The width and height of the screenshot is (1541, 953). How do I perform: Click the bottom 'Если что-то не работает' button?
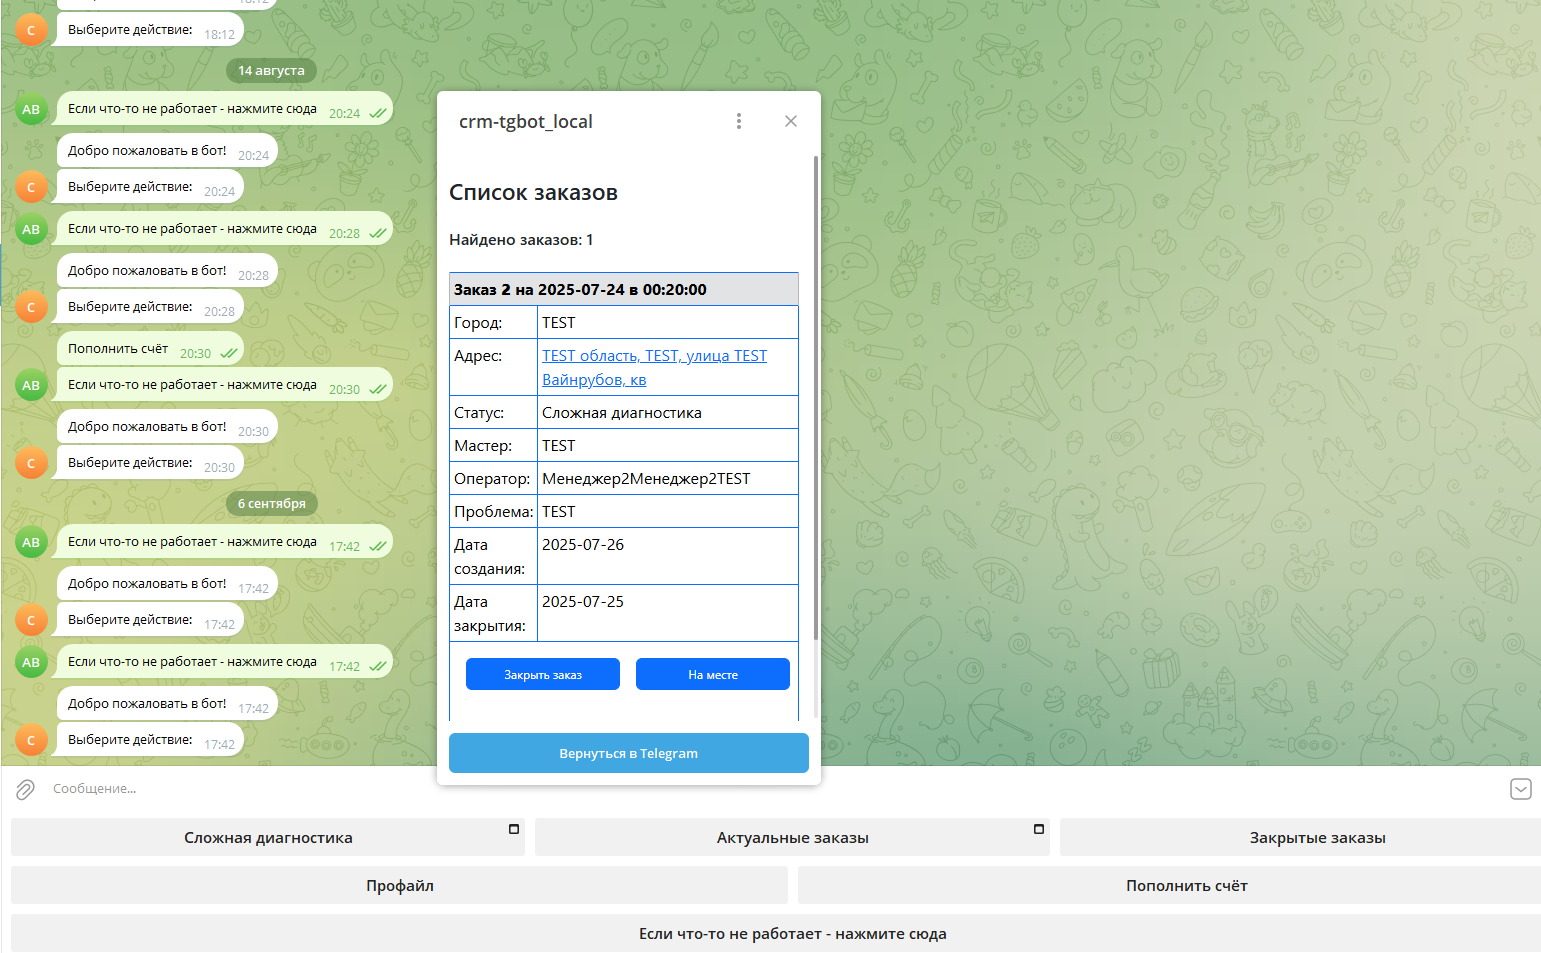coord(776,933)
